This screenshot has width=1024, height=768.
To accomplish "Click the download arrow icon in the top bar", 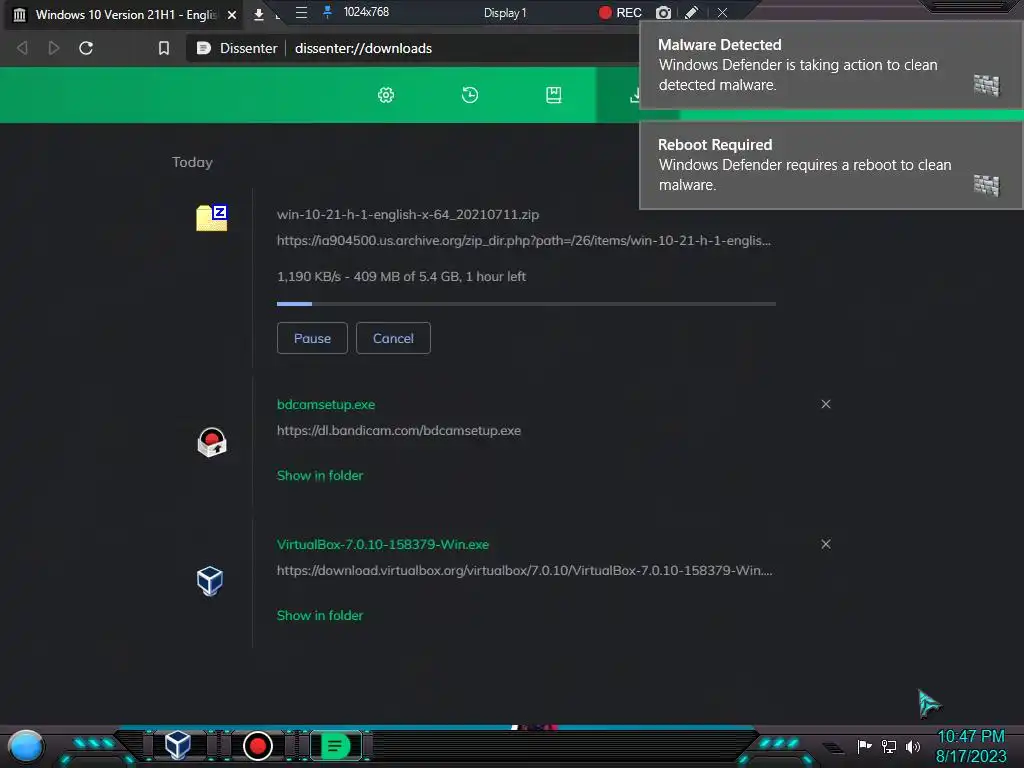I will (259, 14).
